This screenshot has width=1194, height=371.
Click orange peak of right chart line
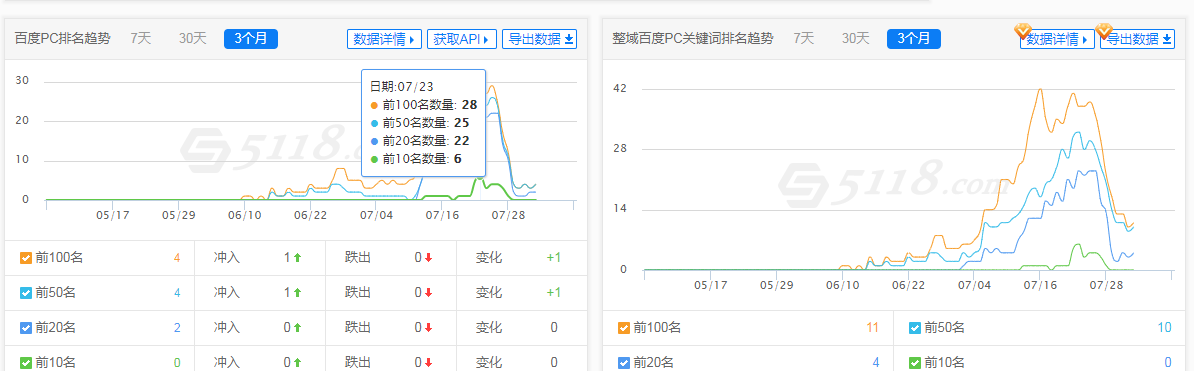[1040, 90]
